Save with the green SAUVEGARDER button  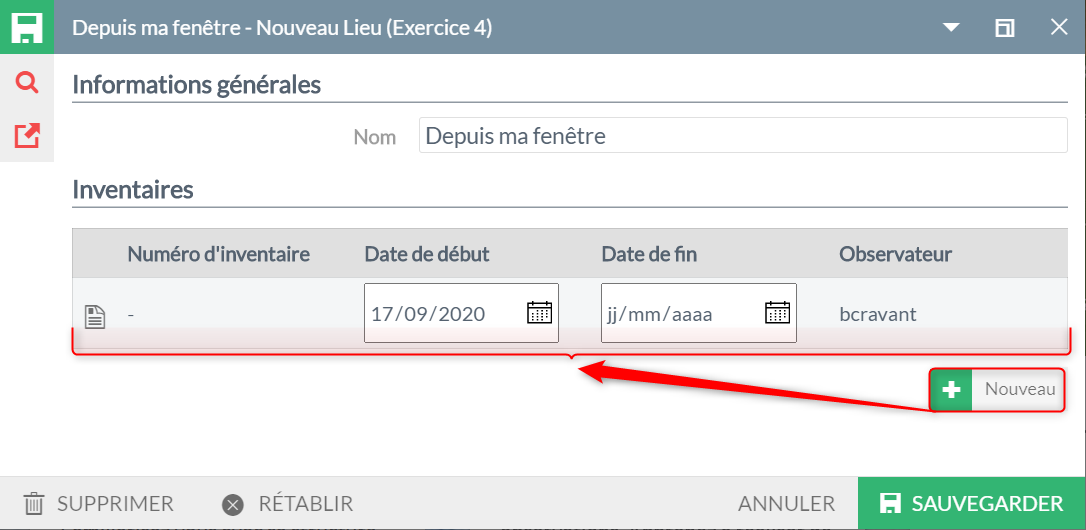point(972,504)
